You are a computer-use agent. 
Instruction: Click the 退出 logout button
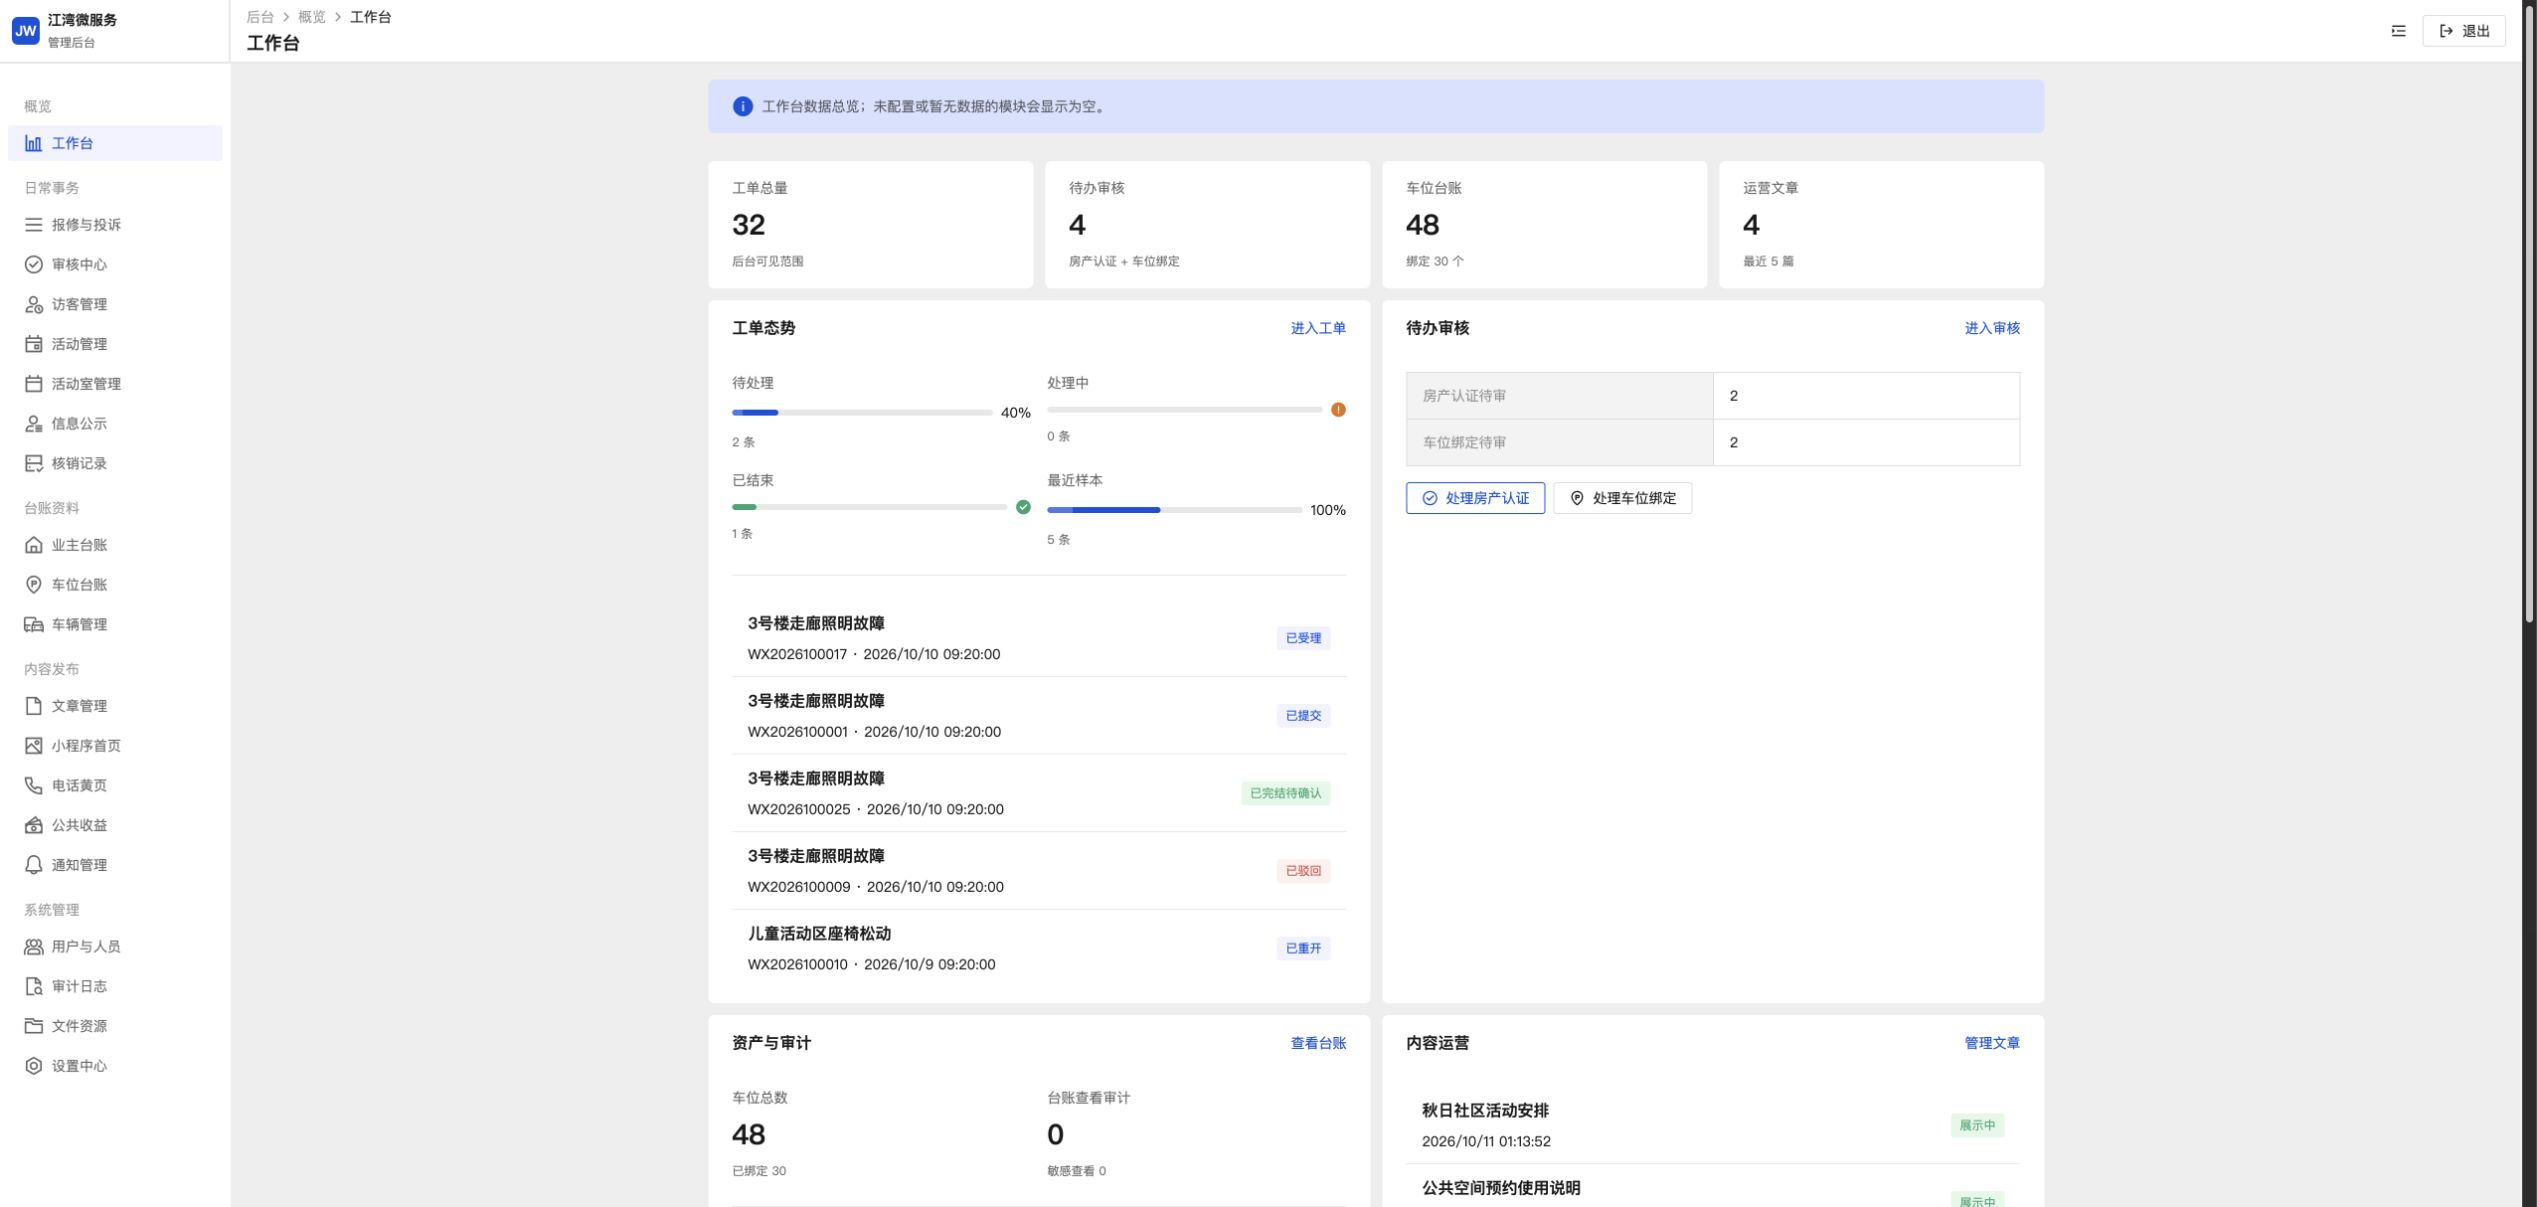pyautogui.click(x=2464, y=31)
